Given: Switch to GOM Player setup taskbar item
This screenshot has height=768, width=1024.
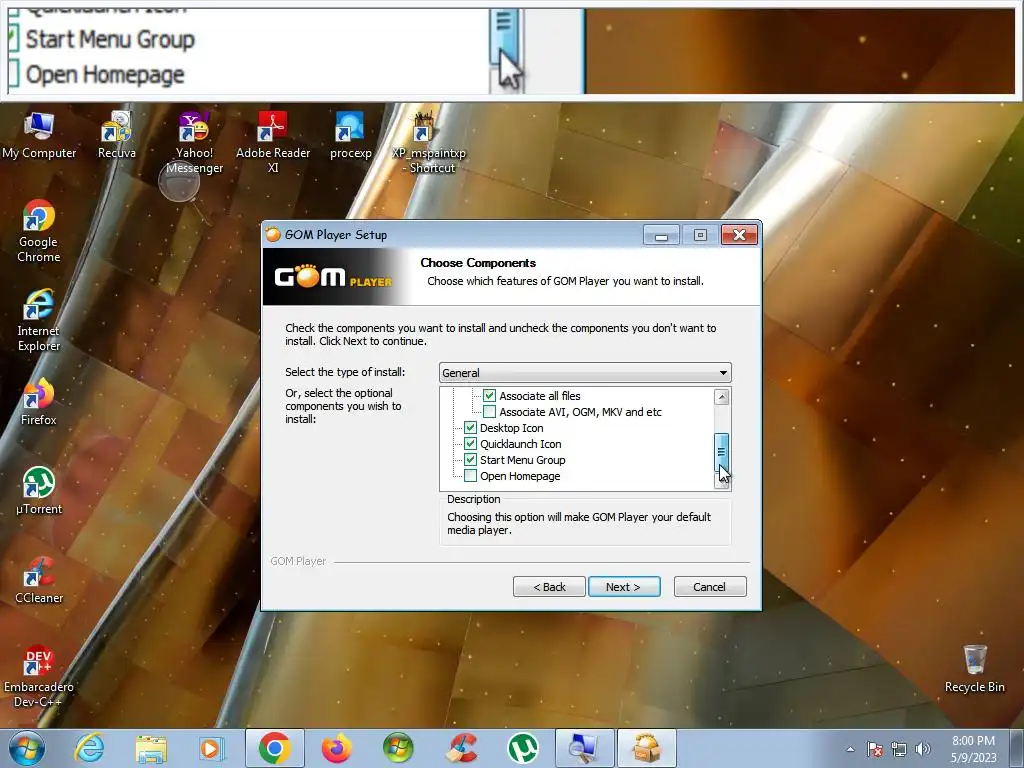Looking at the screenshot, I should (x=647, y=748).
